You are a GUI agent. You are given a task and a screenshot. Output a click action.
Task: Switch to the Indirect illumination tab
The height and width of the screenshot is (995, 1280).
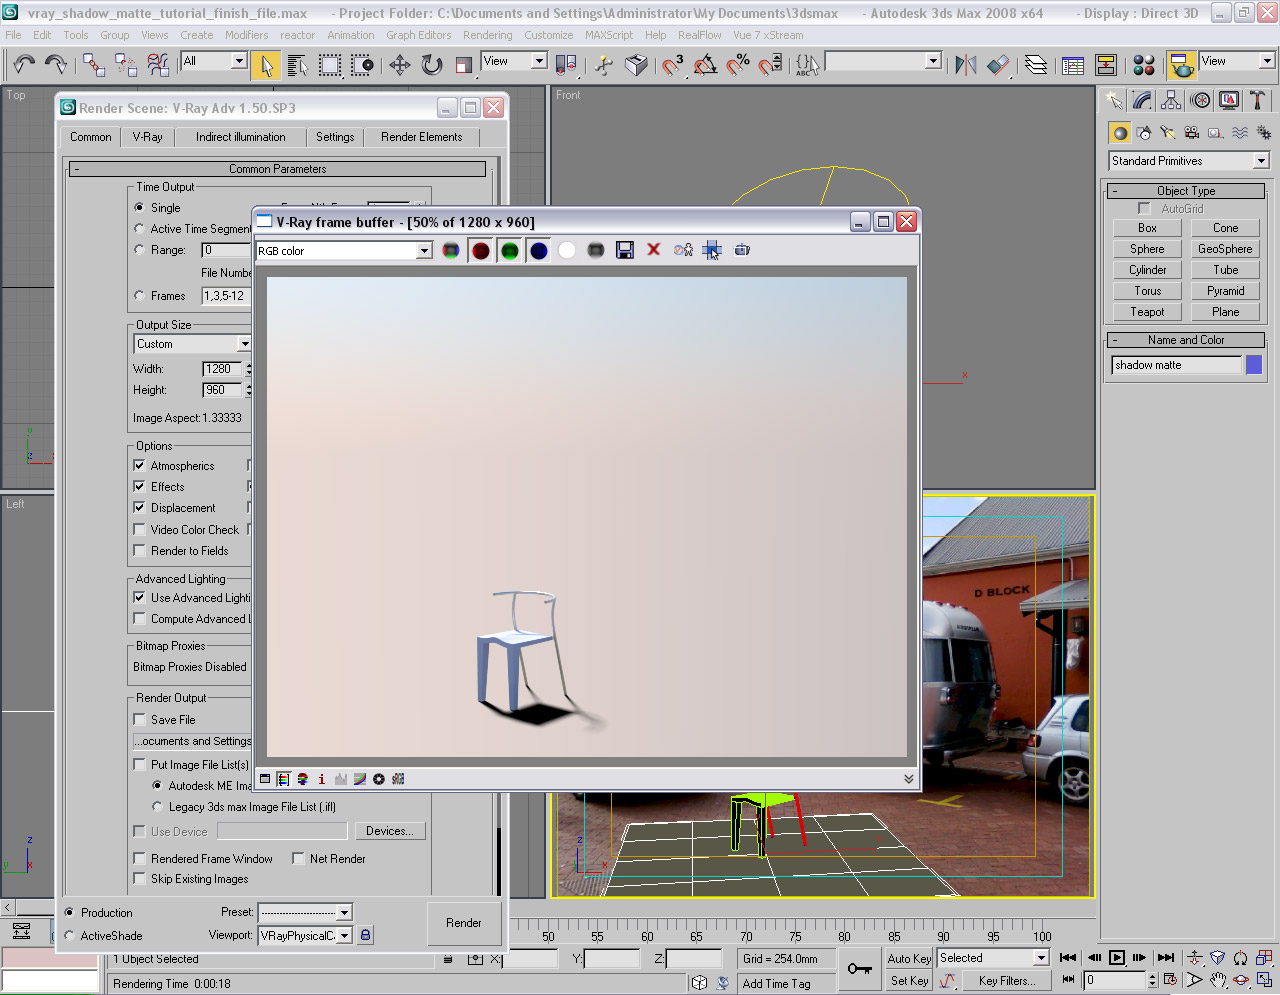(x=239, y=137)
